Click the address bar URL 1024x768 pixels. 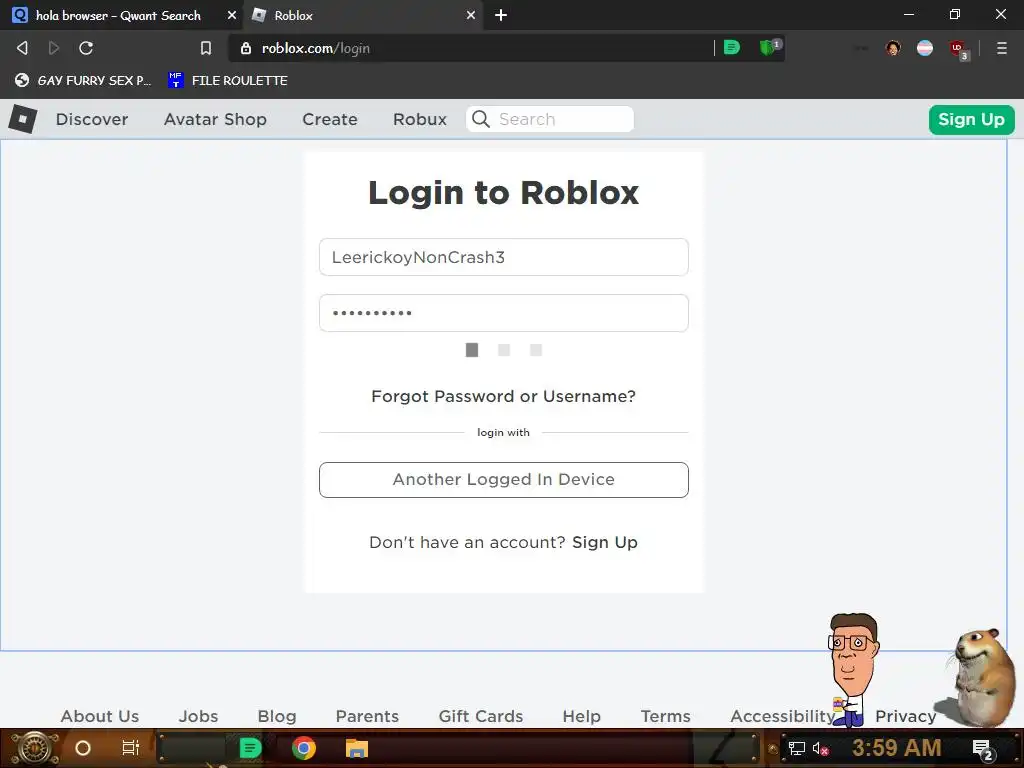[x=316, y=48]
